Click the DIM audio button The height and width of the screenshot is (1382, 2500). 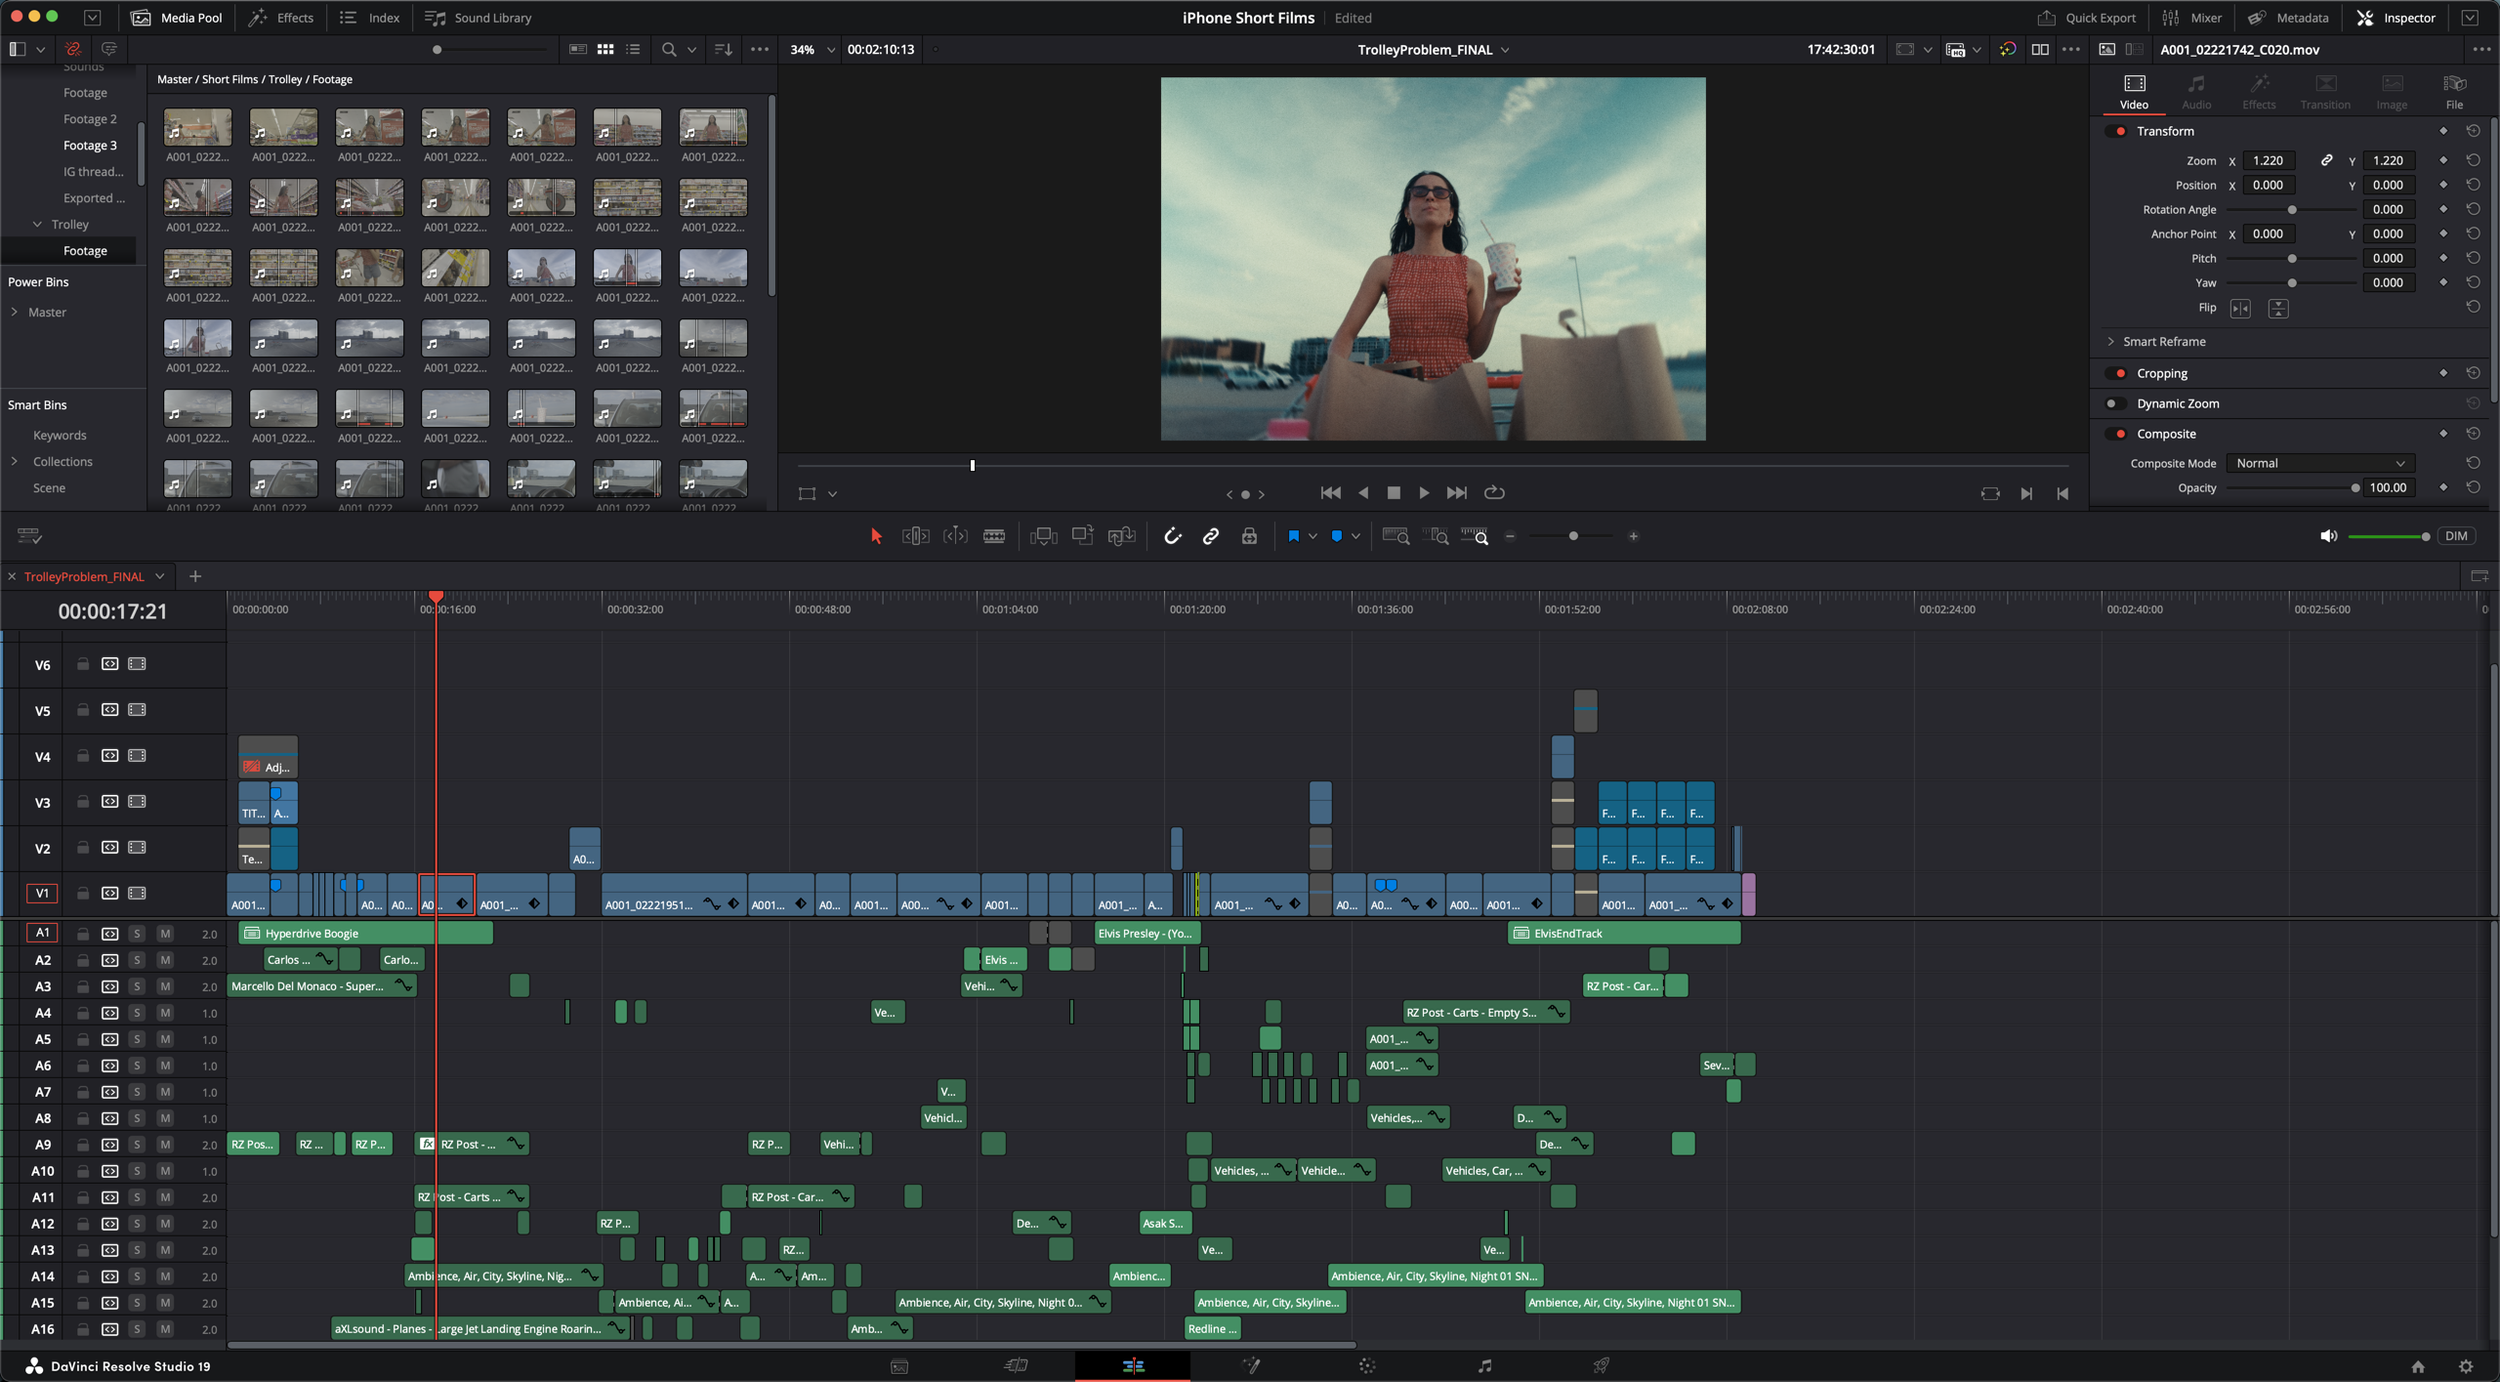(2456, 536)
